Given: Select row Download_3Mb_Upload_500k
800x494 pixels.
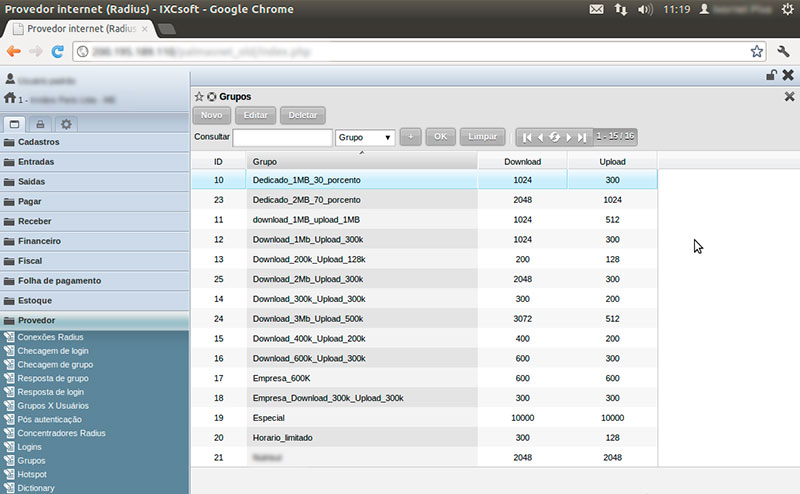Looking at the screenshot, I should pos(424,319).
